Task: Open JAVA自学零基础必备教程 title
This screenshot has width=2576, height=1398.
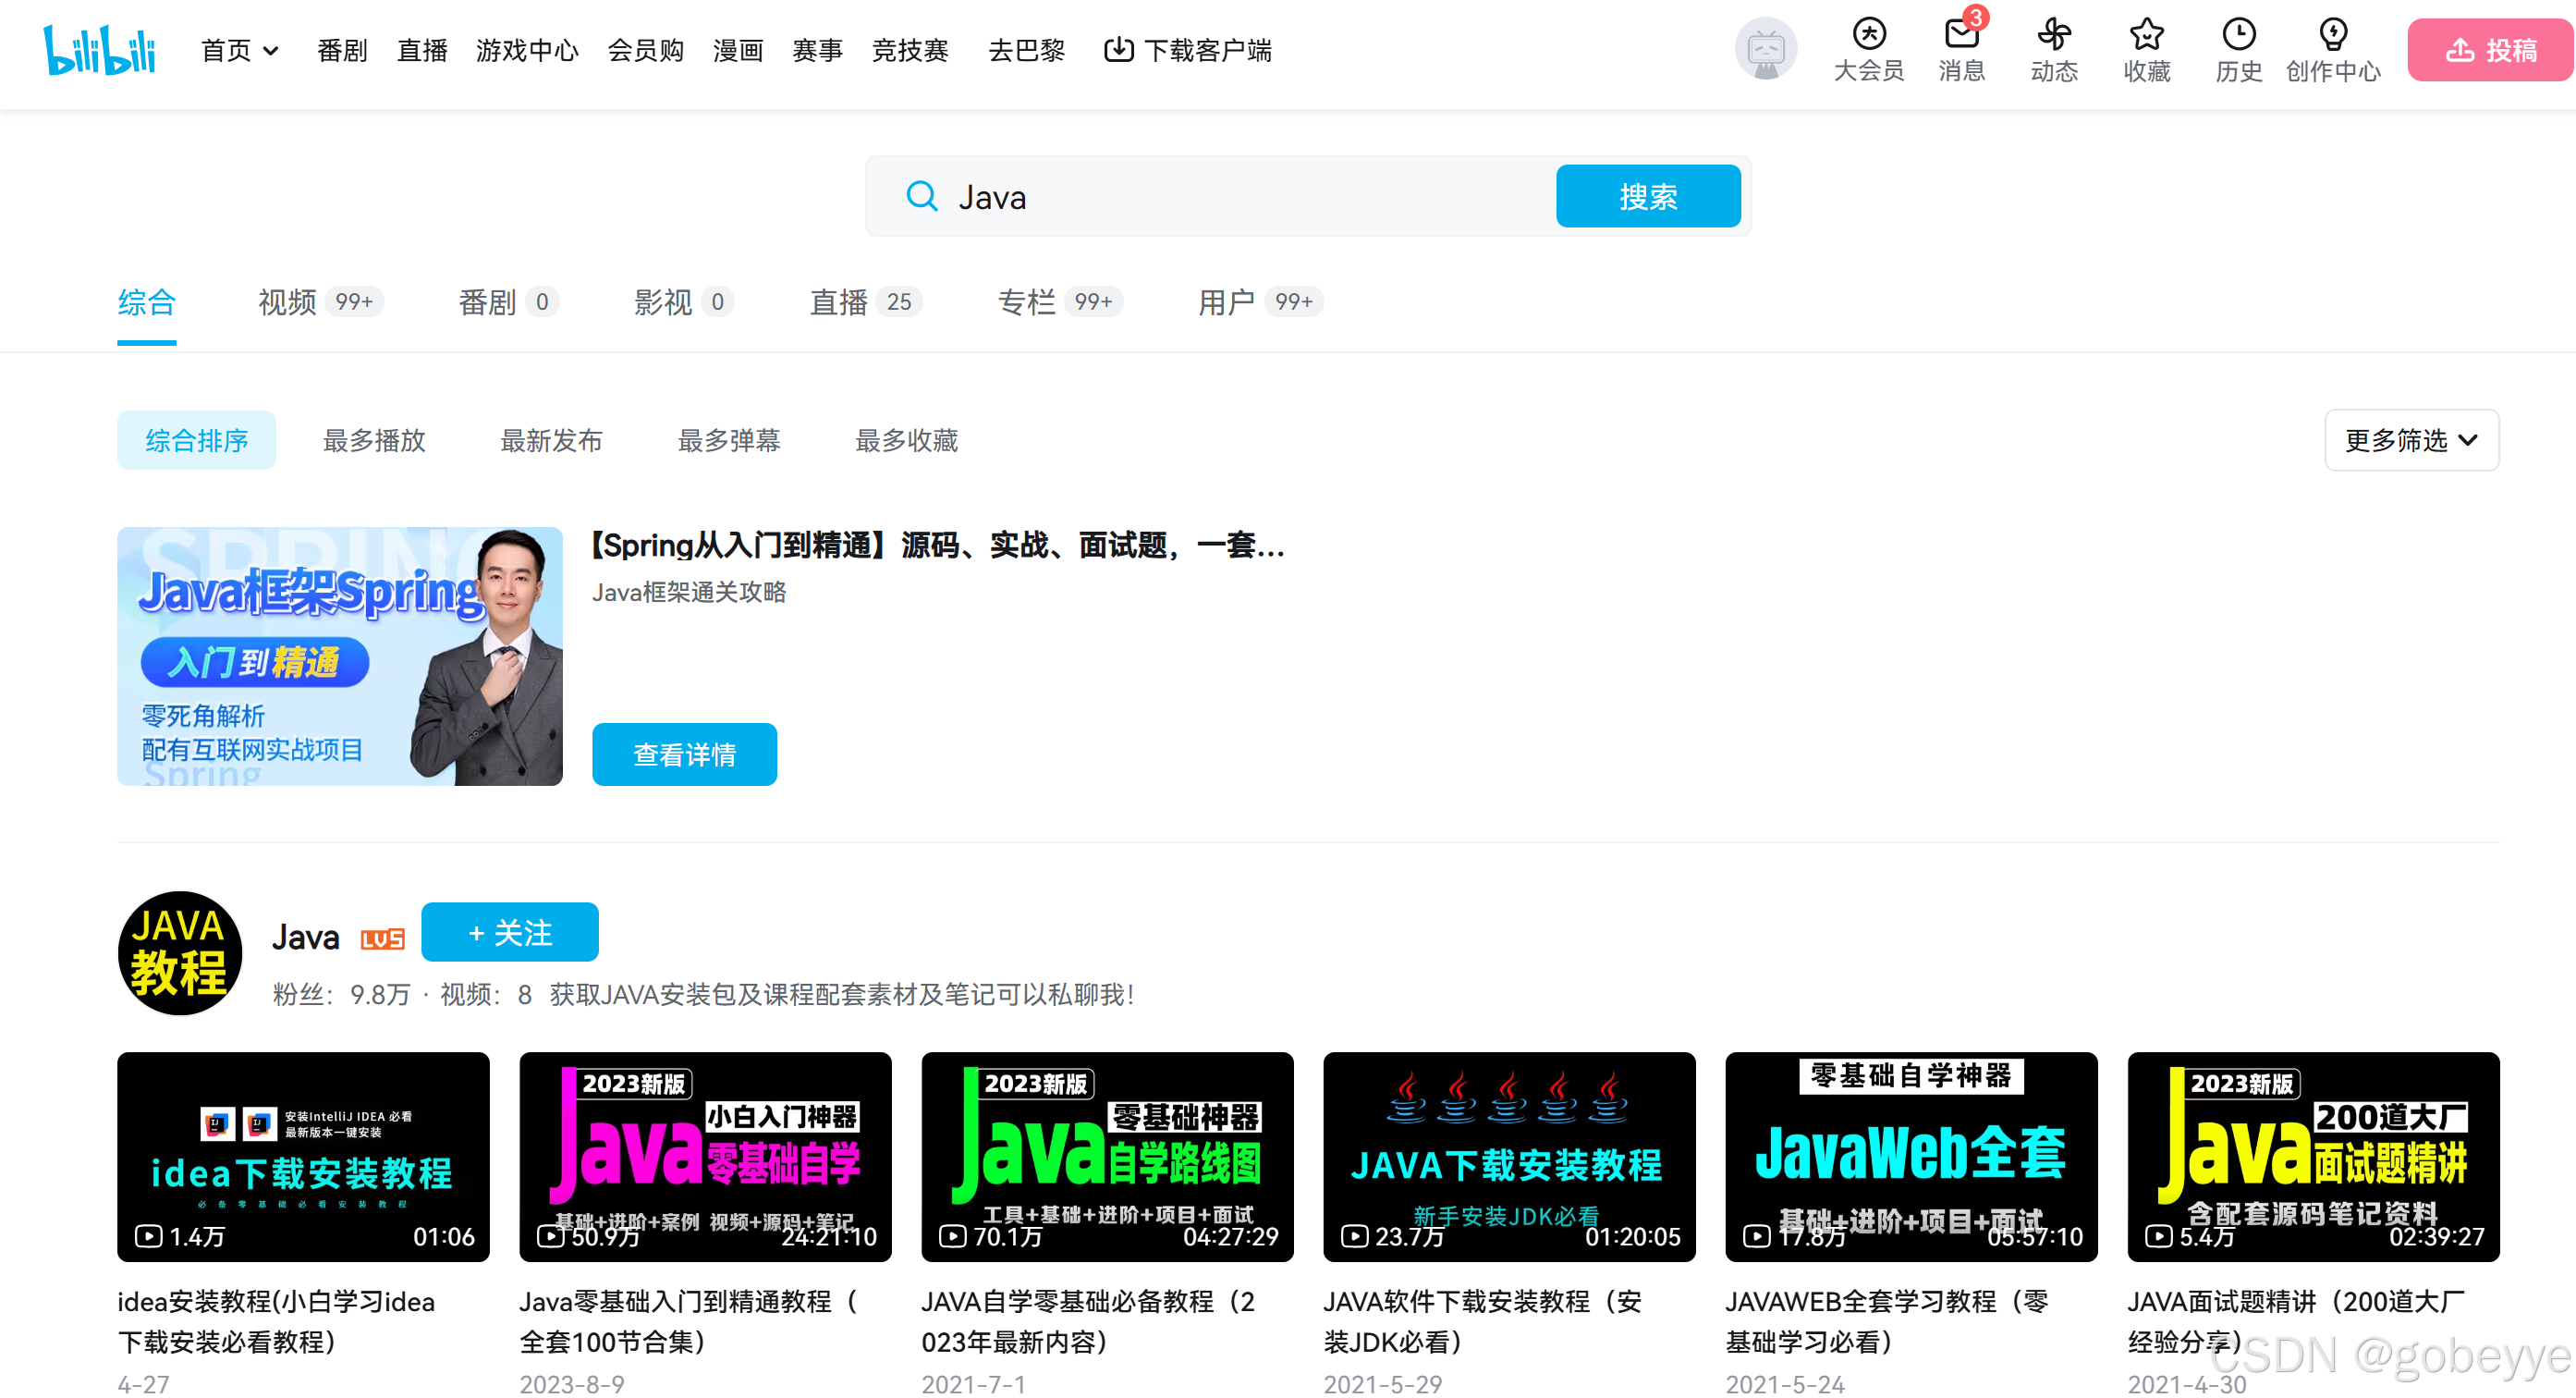Action: coord(1088,1322)
